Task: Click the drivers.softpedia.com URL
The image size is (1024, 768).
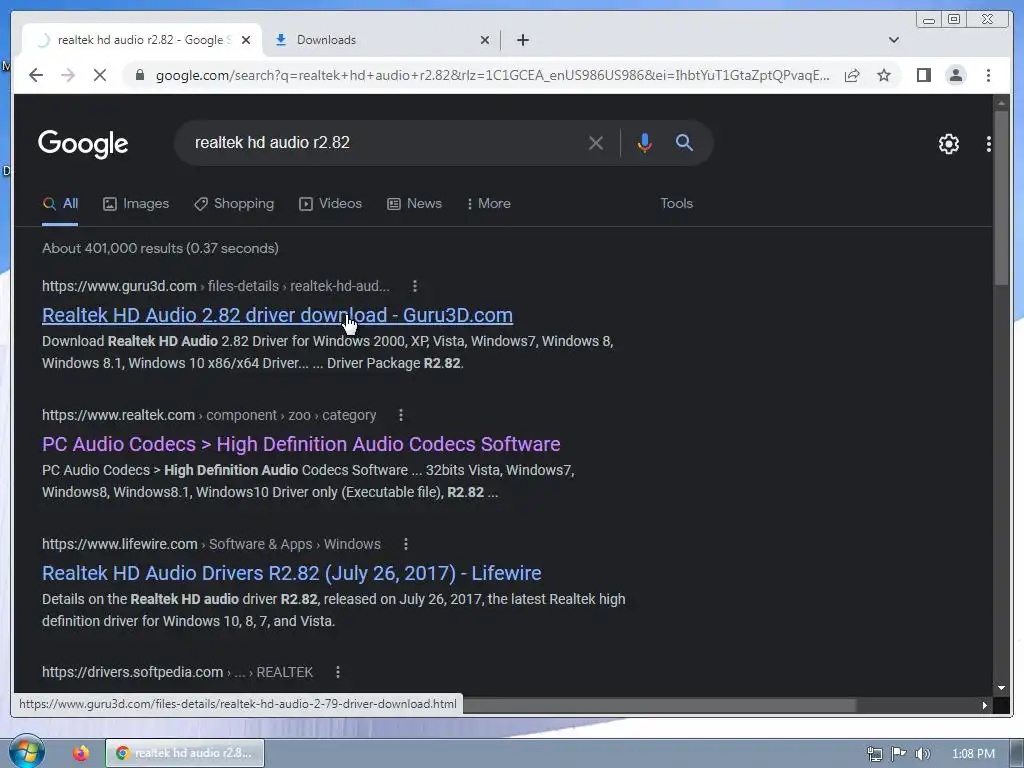Action: pos(178,672)
